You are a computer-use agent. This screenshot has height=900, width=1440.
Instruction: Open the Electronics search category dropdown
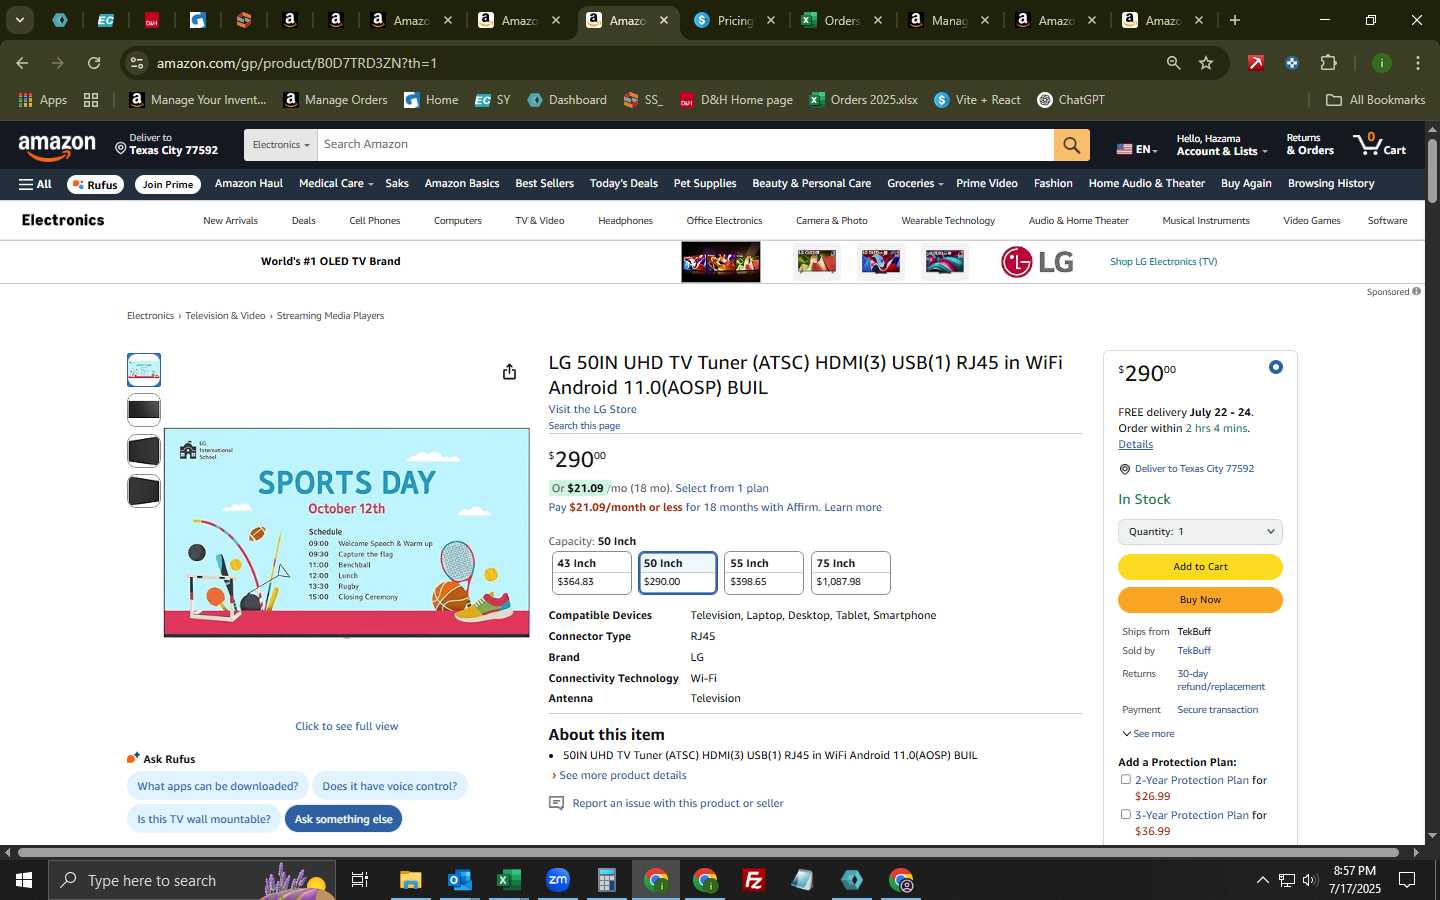(281, 145)
